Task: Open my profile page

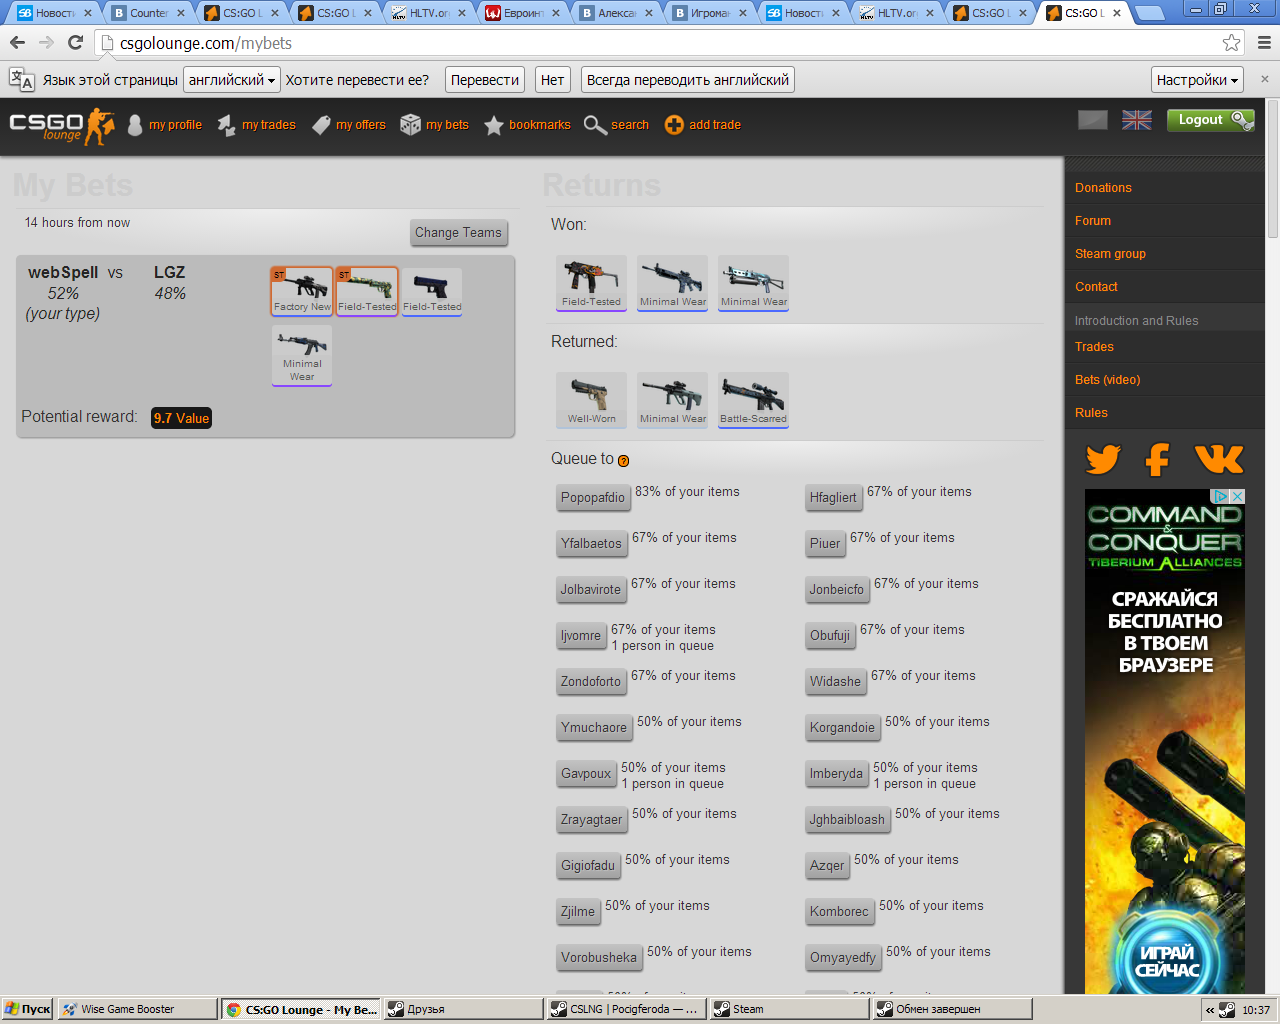Action: point(175,125)
